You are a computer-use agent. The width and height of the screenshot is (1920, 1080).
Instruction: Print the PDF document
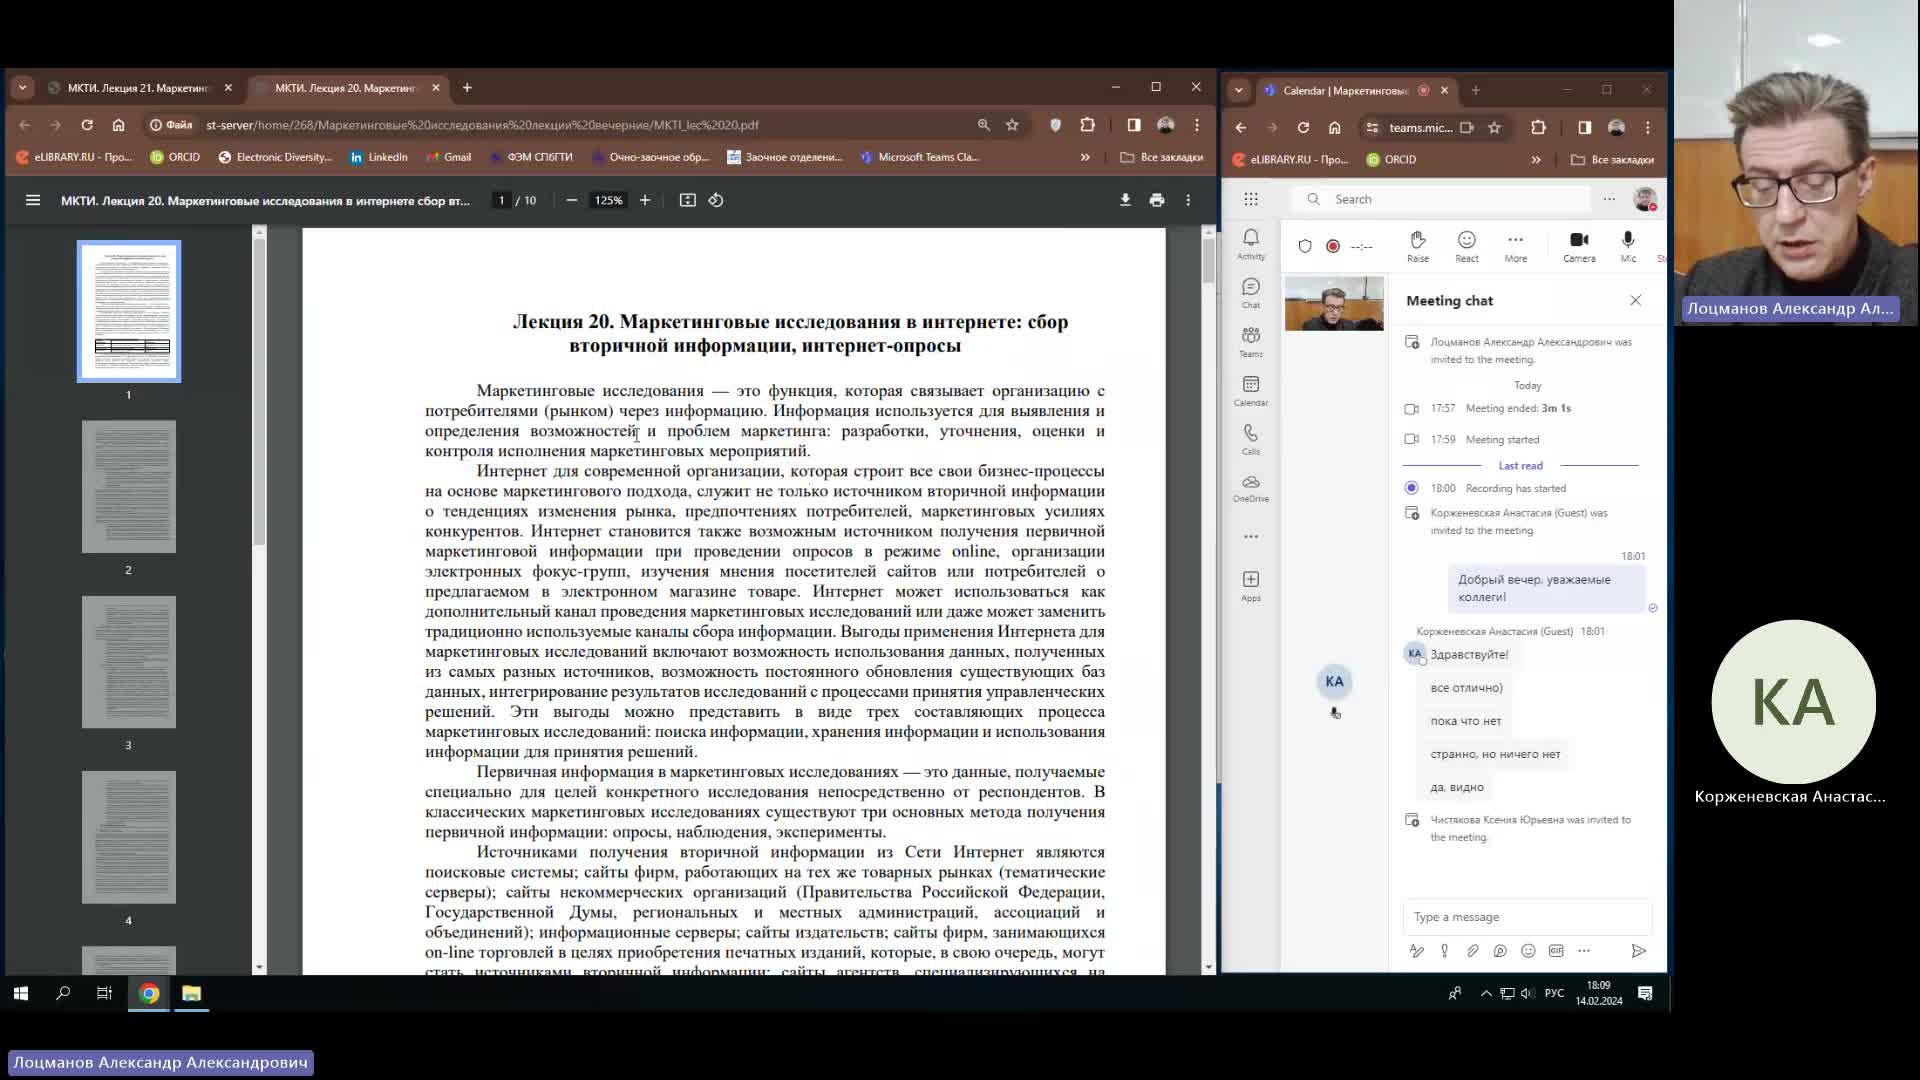click(1157, 200)
